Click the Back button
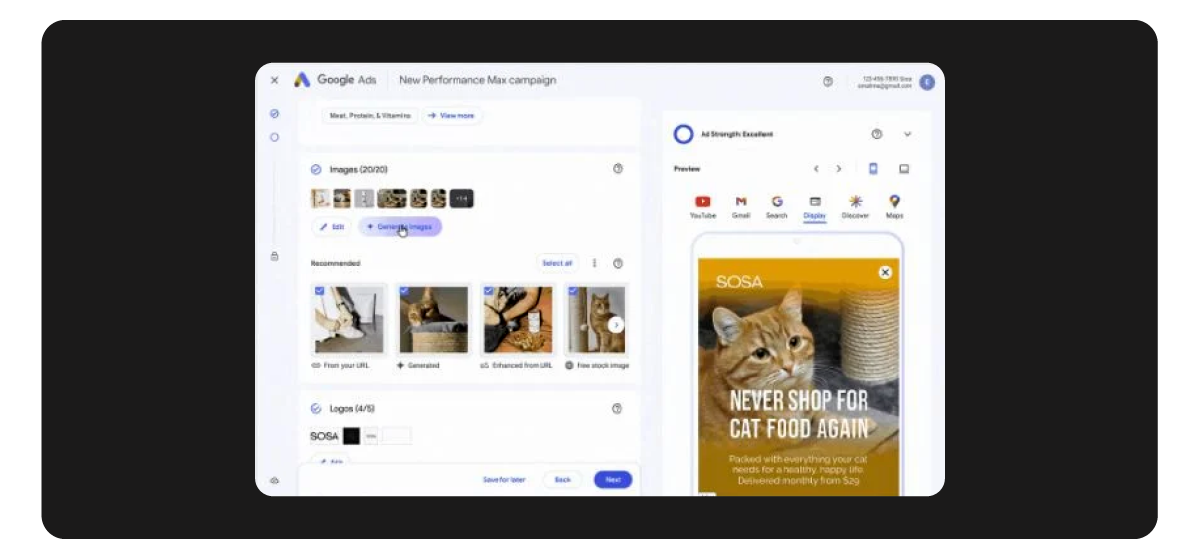1200x559 pixels. pos(562,480)
